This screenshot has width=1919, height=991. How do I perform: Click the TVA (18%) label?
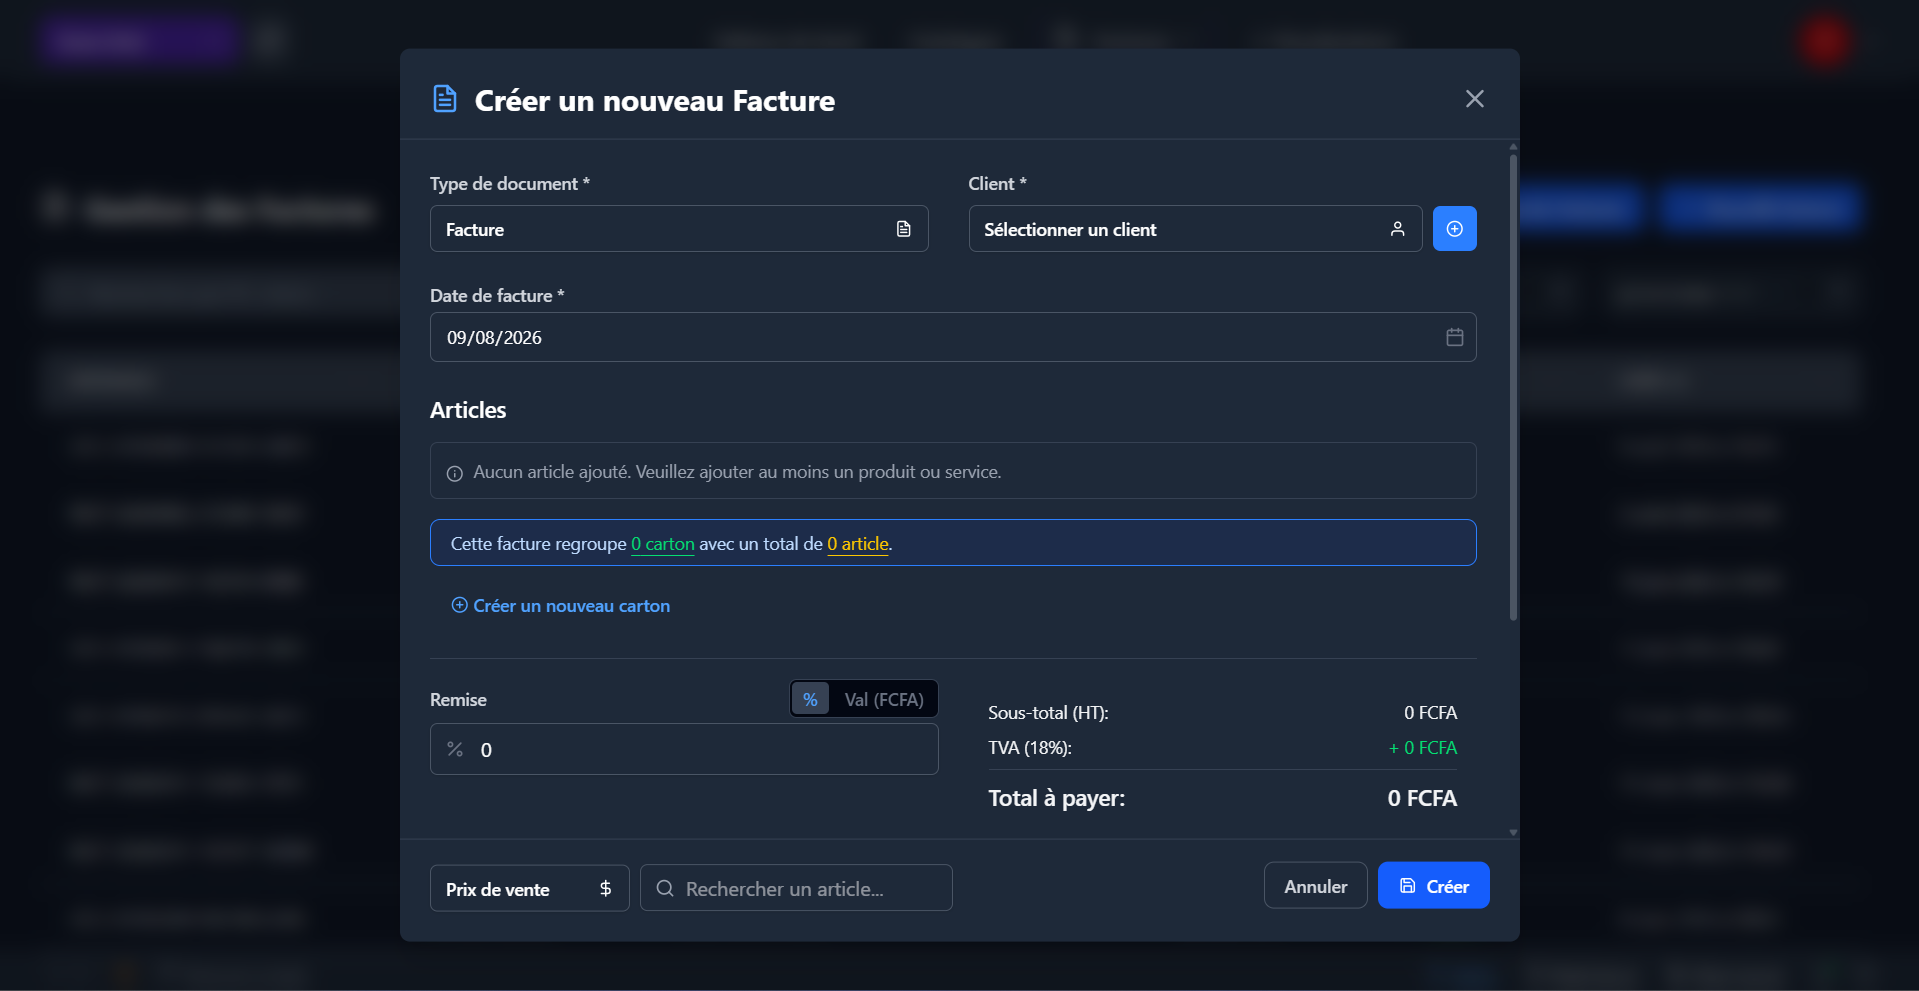pyautogui.click(x=1030, y=748)
